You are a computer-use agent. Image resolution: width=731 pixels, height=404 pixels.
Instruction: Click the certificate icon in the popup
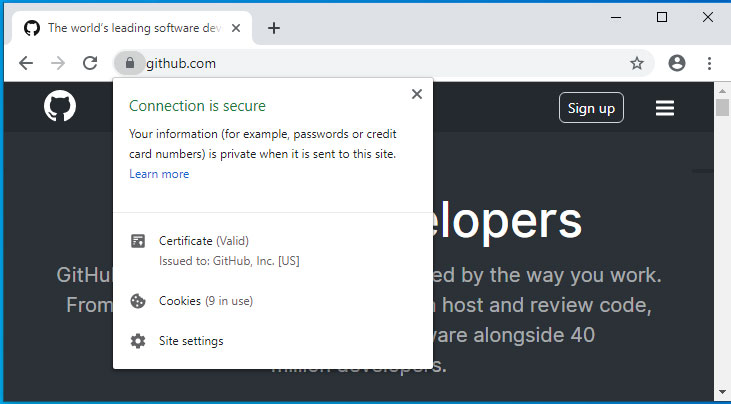138,241
